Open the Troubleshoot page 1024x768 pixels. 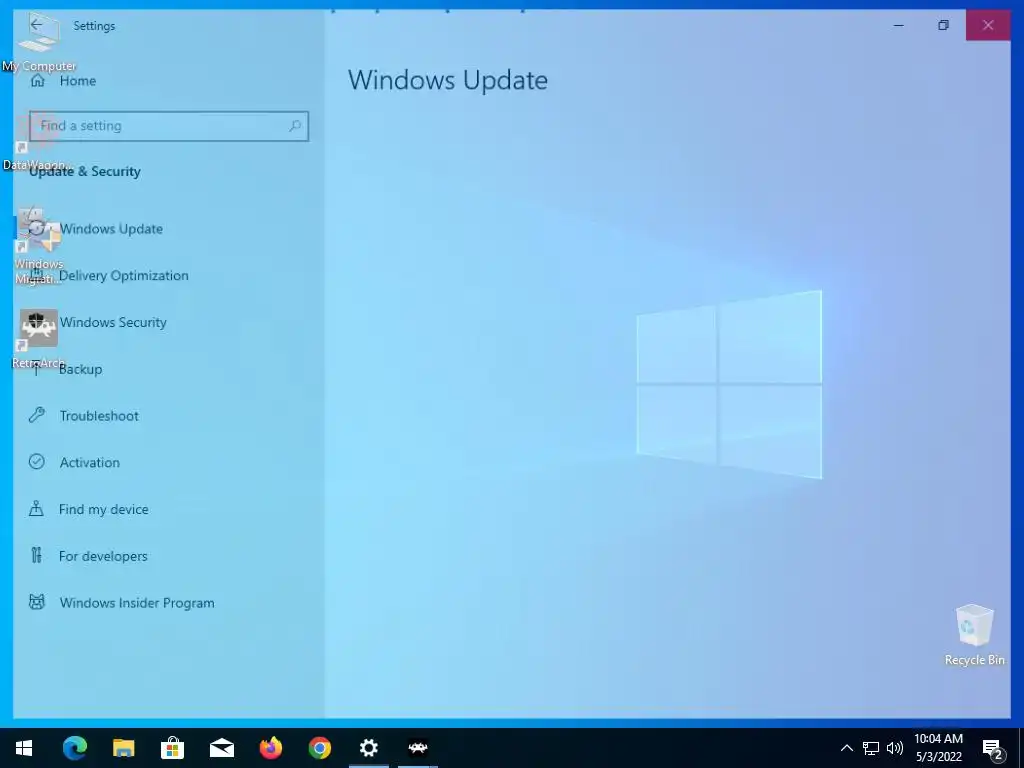pos(99,416)
